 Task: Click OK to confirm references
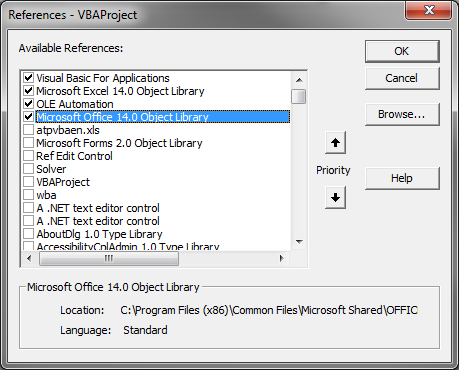pos(402,51)
